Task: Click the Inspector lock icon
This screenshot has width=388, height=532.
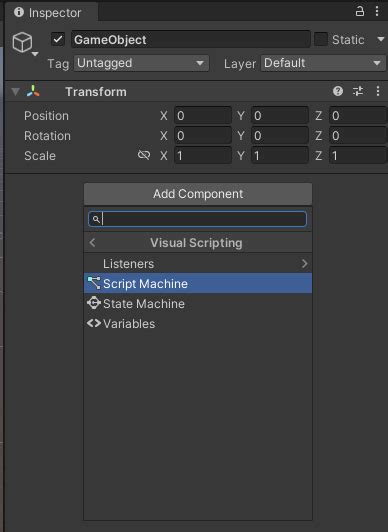Action: click(360, 11)
